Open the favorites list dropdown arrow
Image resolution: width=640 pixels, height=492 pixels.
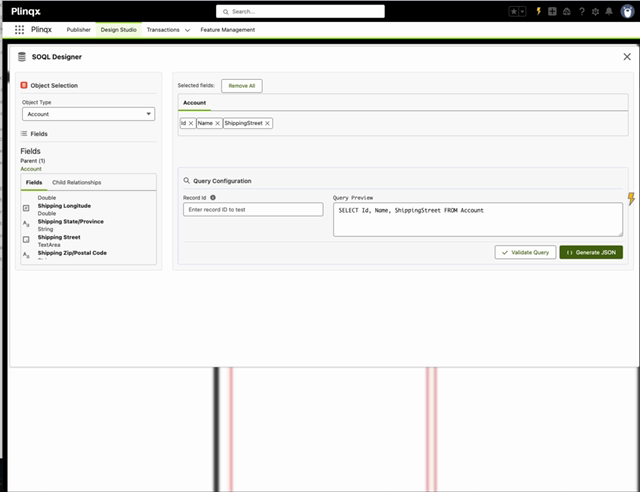click(x=522, y=11)
